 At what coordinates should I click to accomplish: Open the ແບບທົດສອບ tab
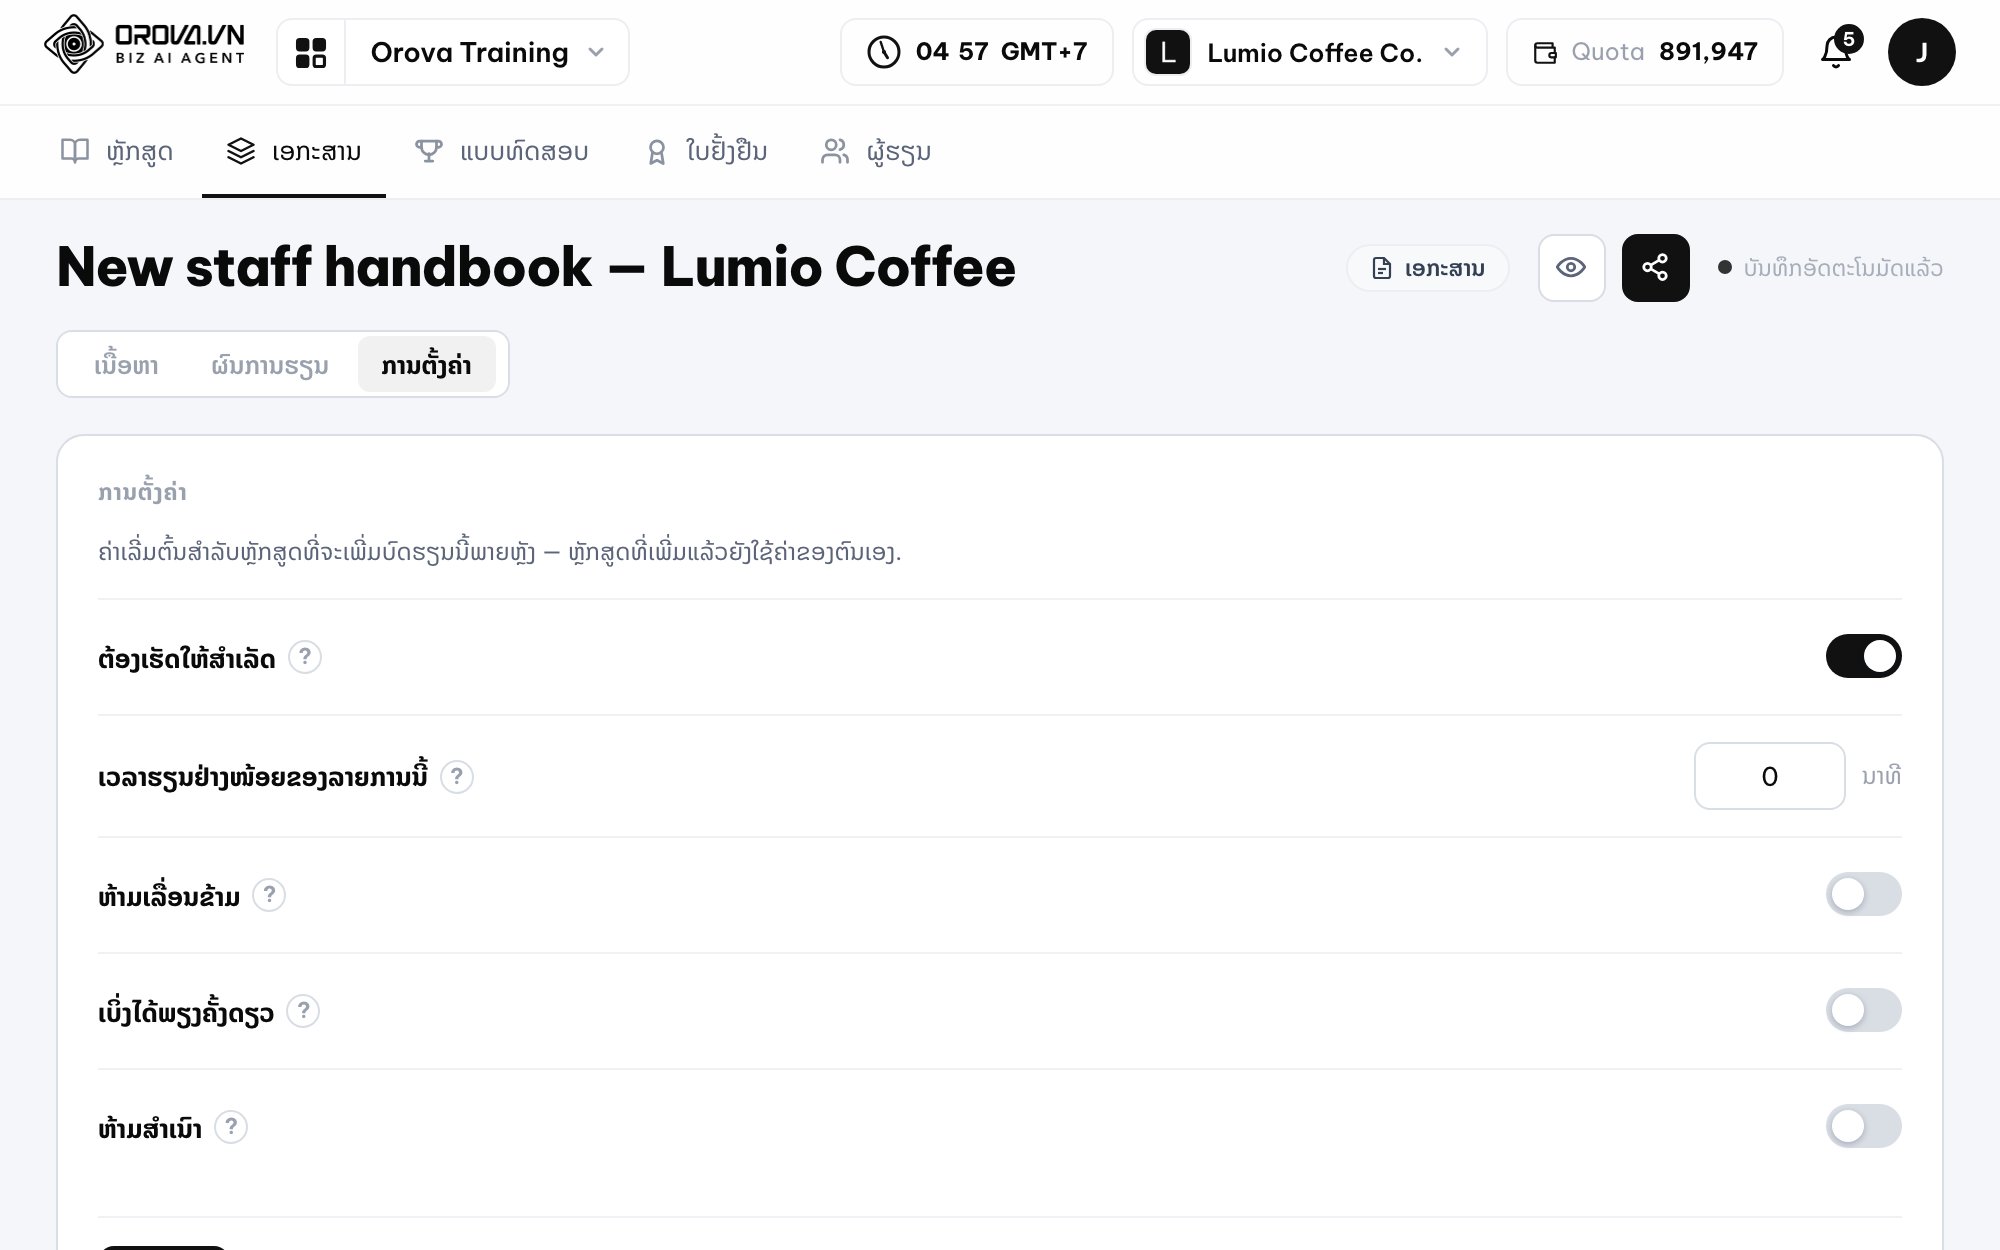pos(501,151)
